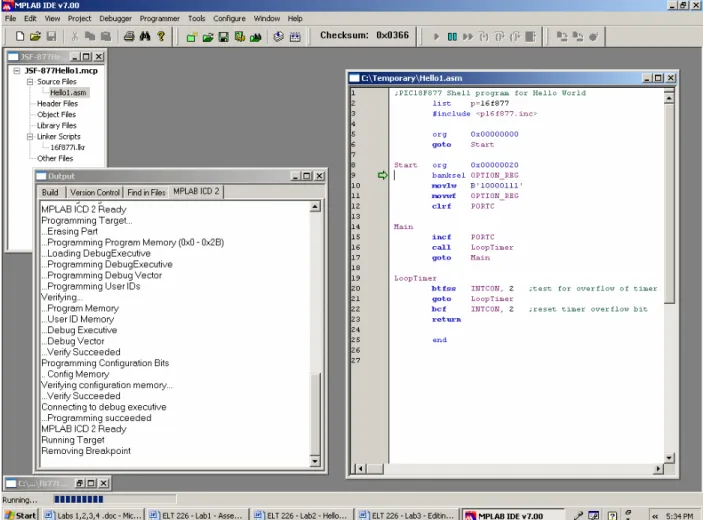The image size is (703, 520).
Task: Click the editor horizontal scroll left arrow
Action: tap(360, 469)
